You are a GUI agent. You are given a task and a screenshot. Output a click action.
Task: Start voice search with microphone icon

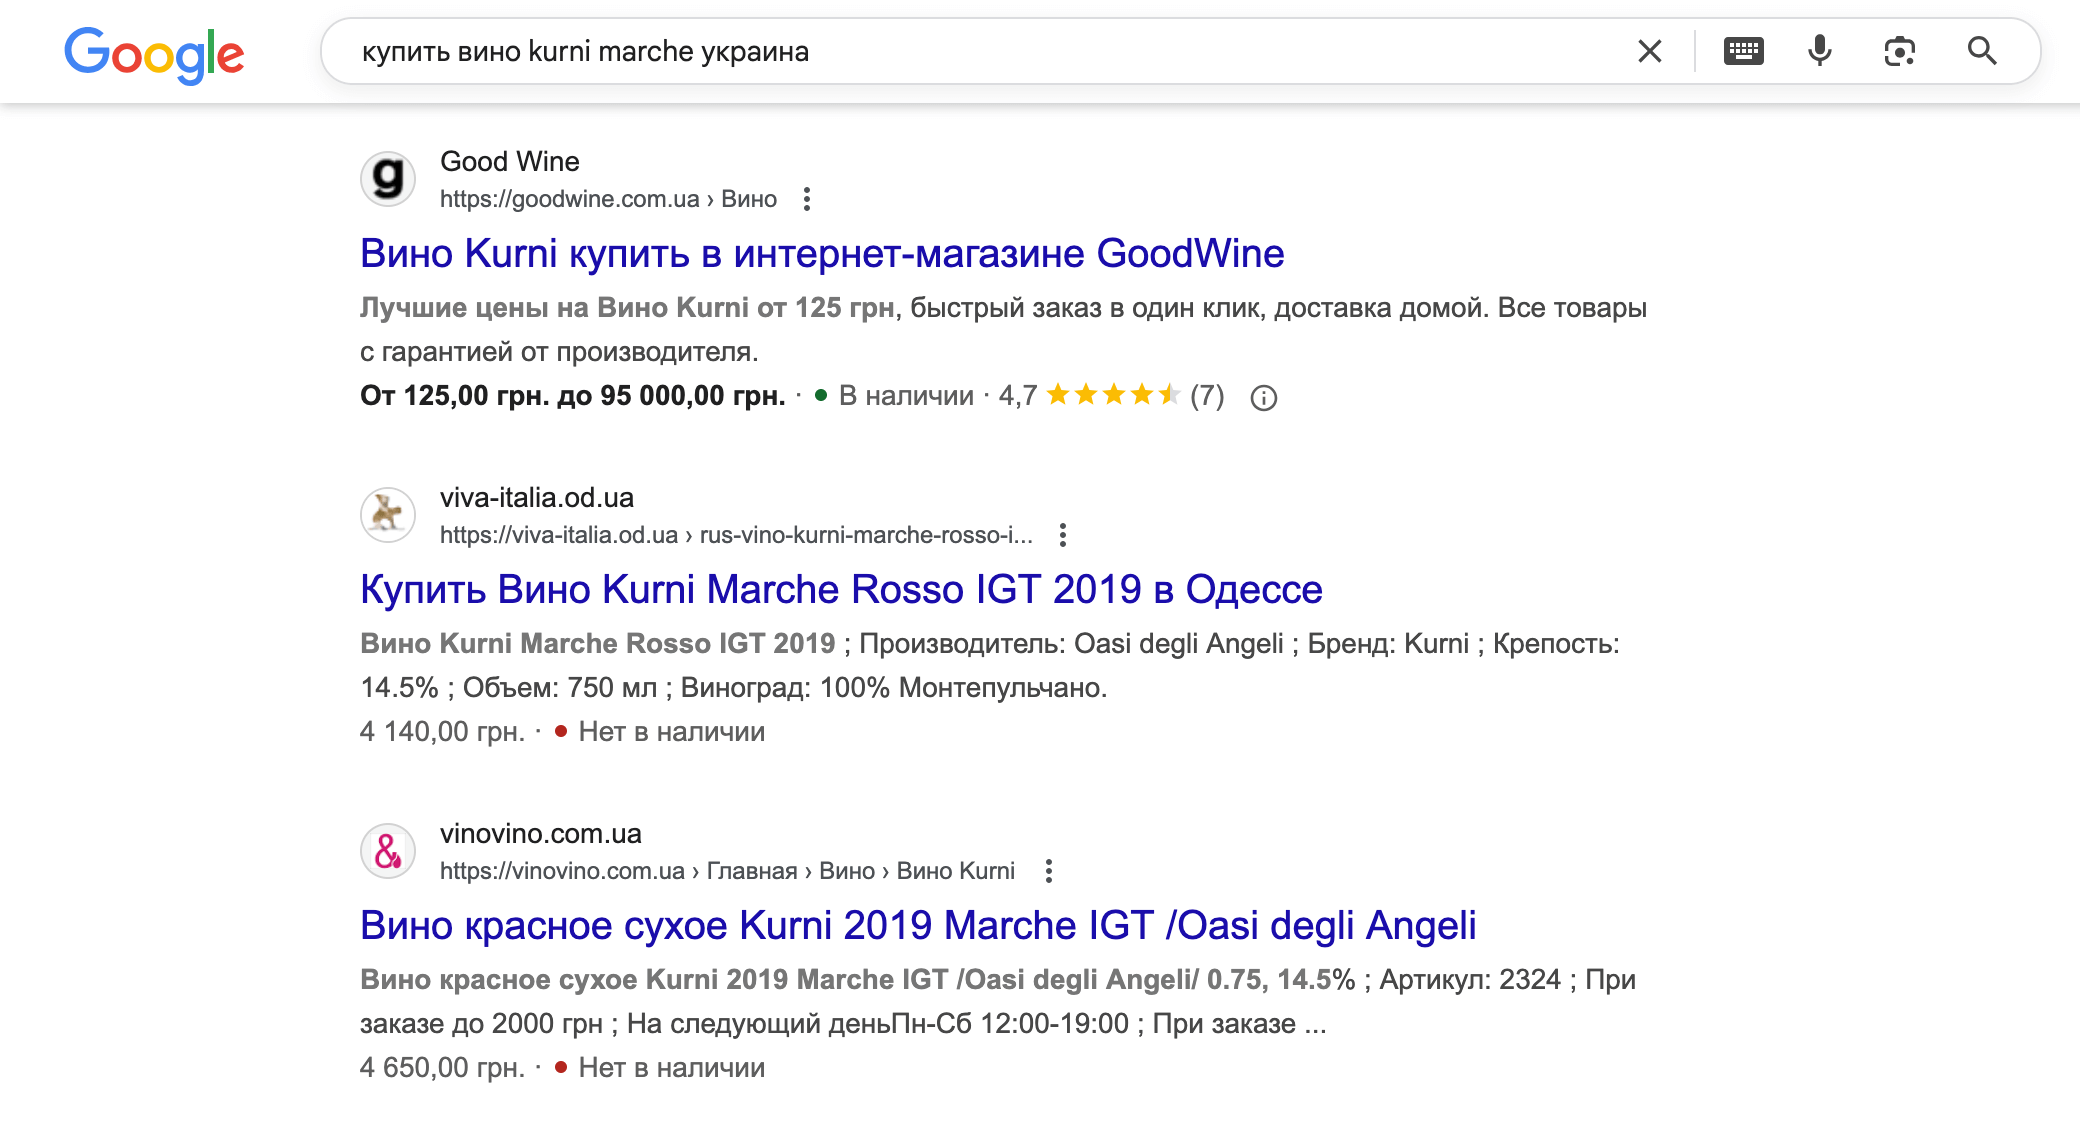point(1820,51)
